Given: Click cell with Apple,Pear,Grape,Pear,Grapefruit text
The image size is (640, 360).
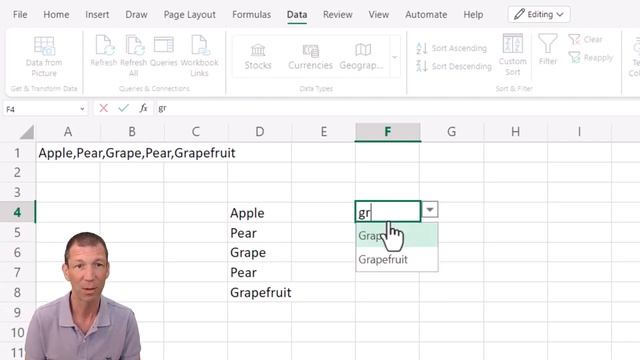Looking at the screenshot, I should pos(137,153).
